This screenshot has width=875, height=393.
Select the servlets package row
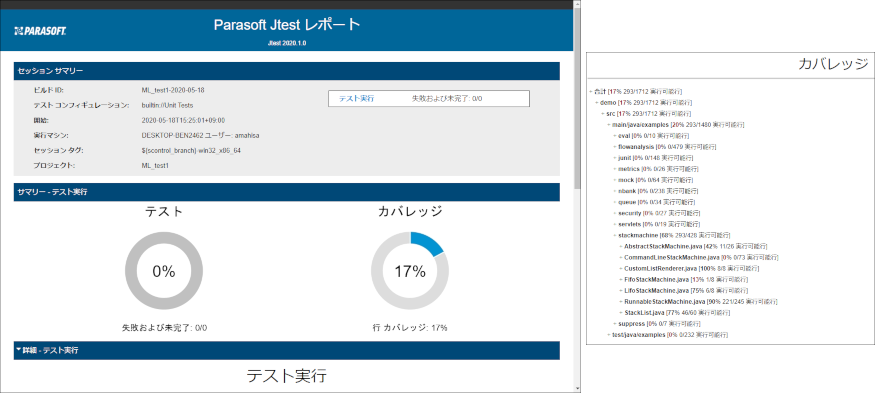tap(658, 224)
